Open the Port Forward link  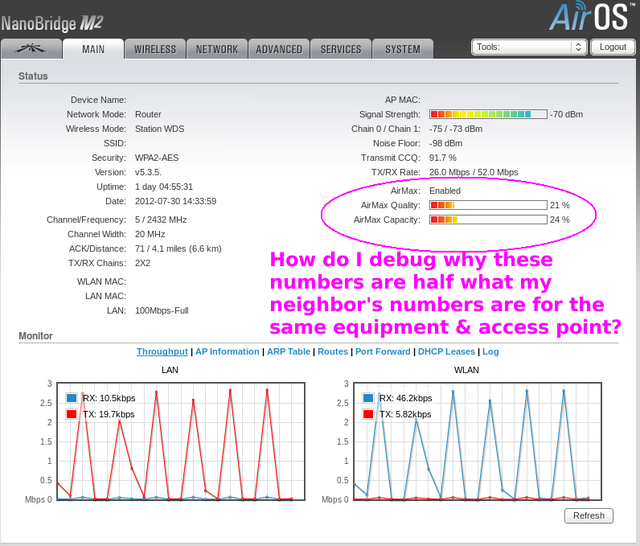pyautogui.click(x=383, y=351)
